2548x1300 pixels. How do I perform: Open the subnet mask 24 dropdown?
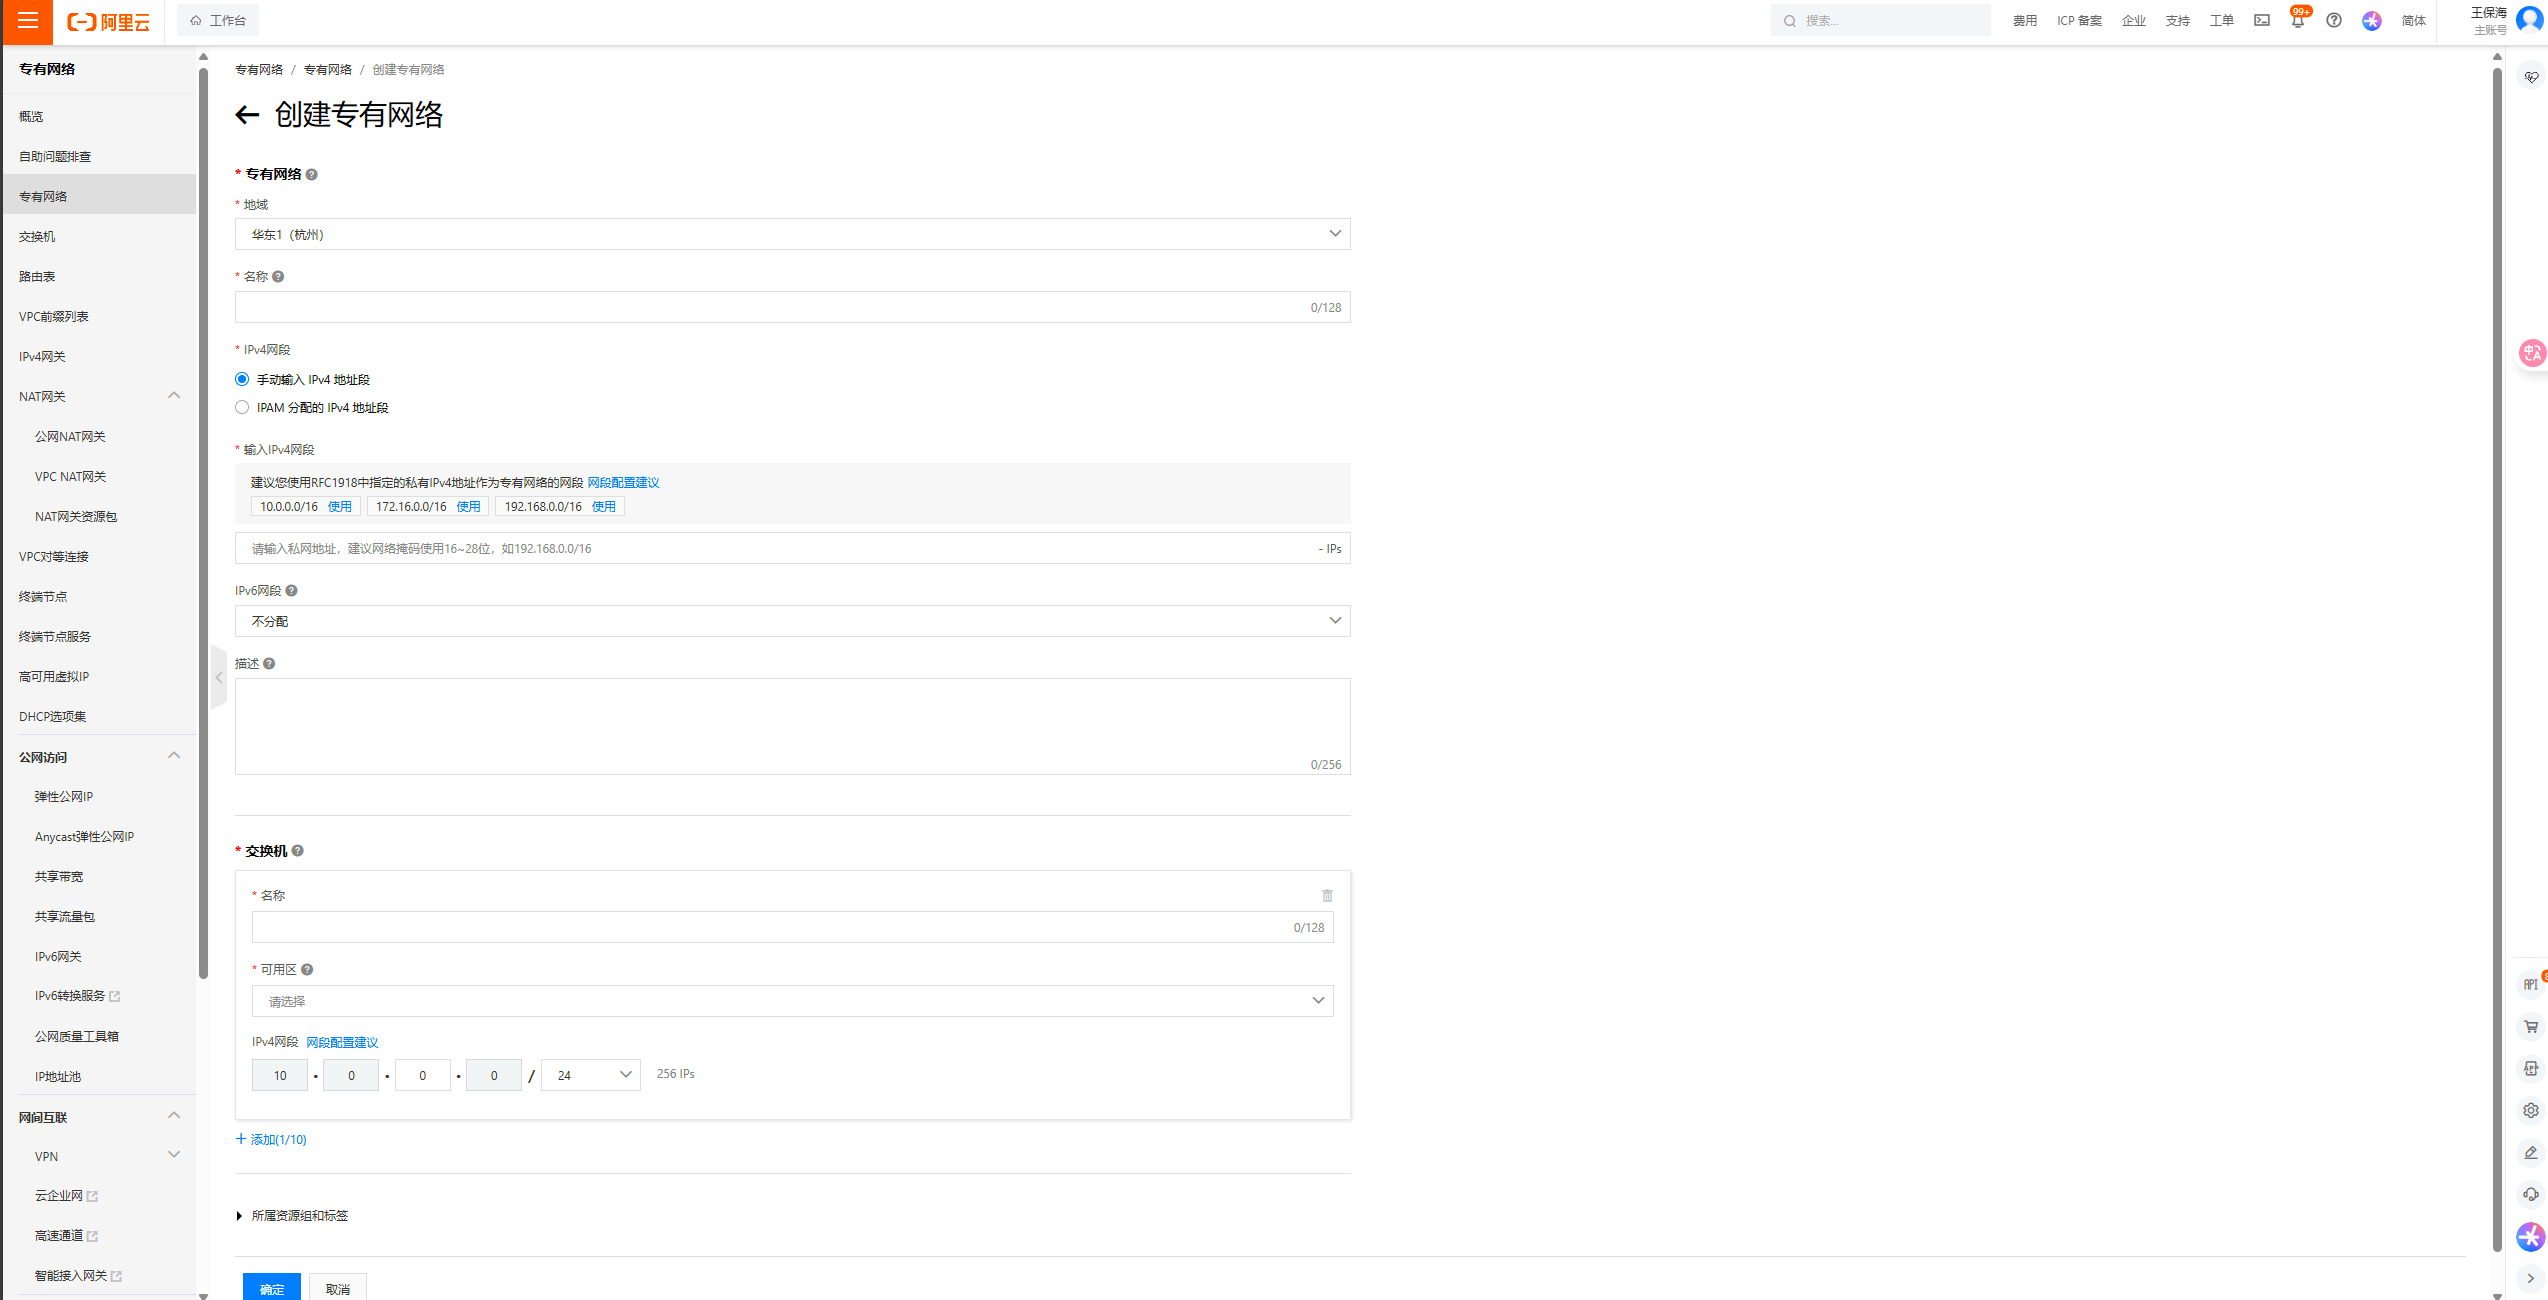click(x=590, y=1075)
